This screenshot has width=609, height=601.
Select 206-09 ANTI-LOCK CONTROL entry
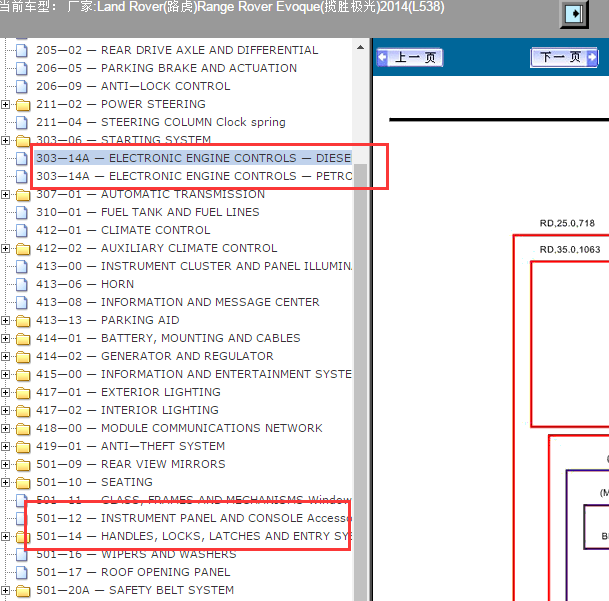tap(133, 86)
